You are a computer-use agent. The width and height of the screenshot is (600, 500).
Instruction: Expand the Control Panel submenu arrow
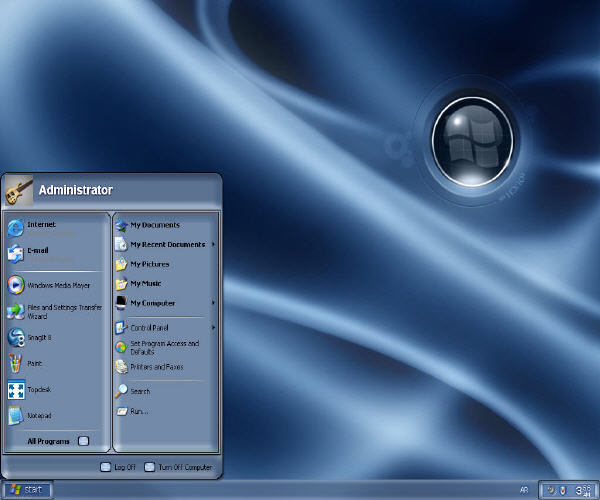(213, 327)
